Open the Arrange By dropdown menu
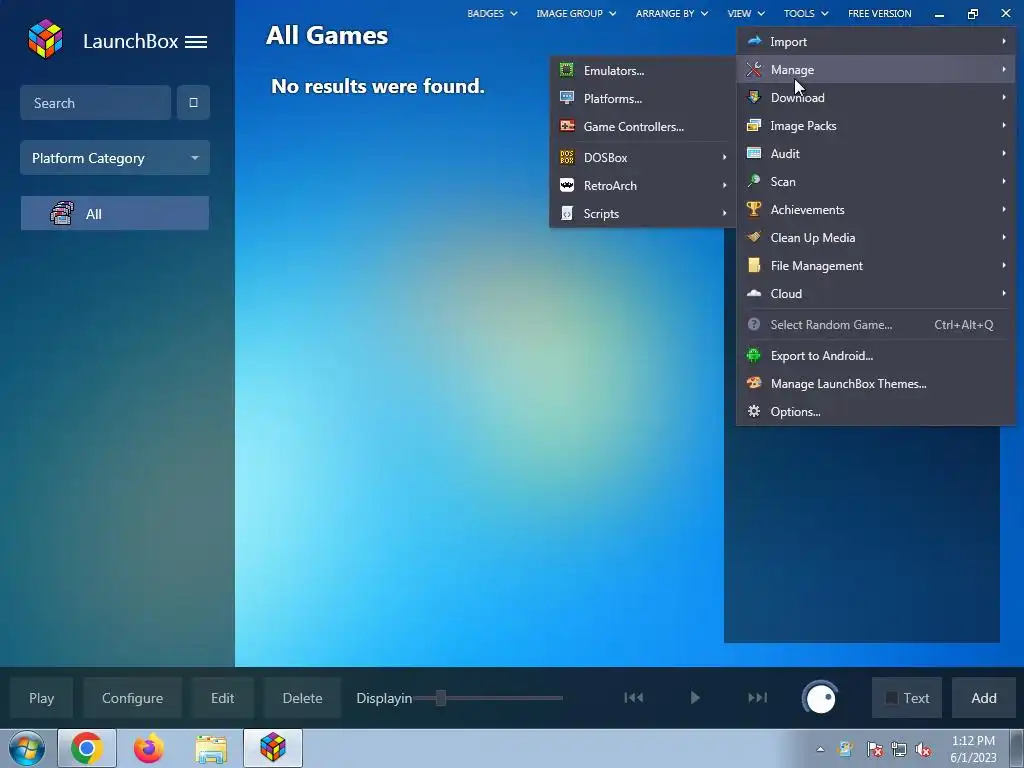1024x768 pixels. [x=671, y=13]
